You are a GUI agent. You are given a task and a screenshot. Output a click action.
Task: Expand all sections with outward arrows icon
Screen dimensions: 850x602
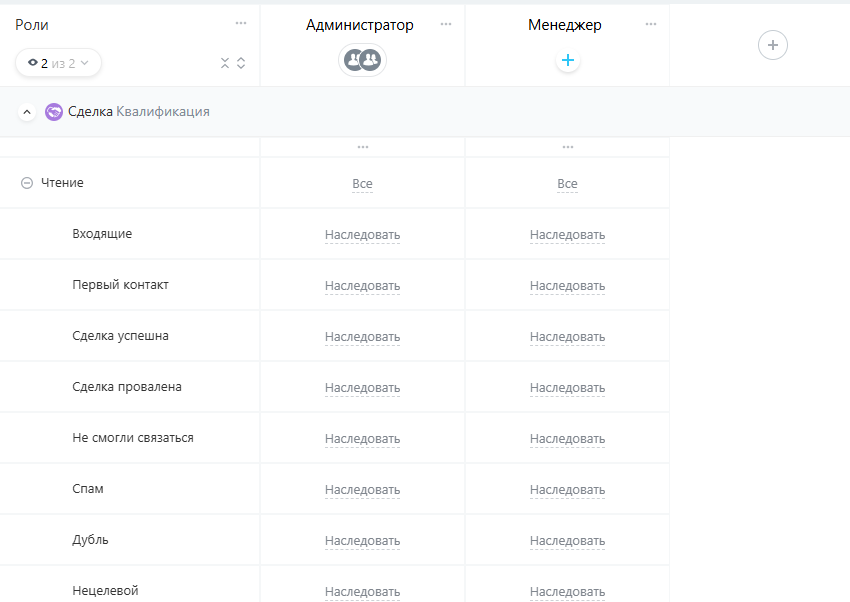(241, 63)
